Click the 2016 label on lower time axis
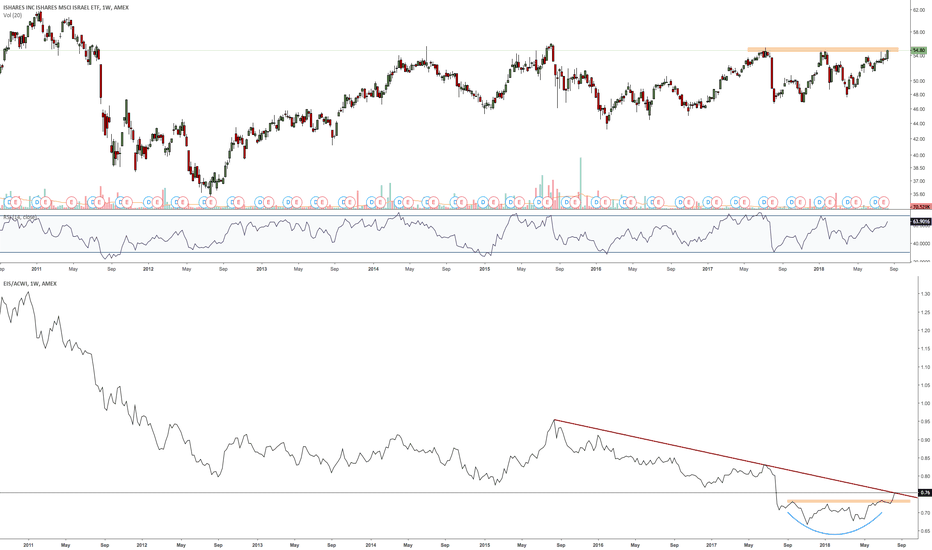 (598, 545)
